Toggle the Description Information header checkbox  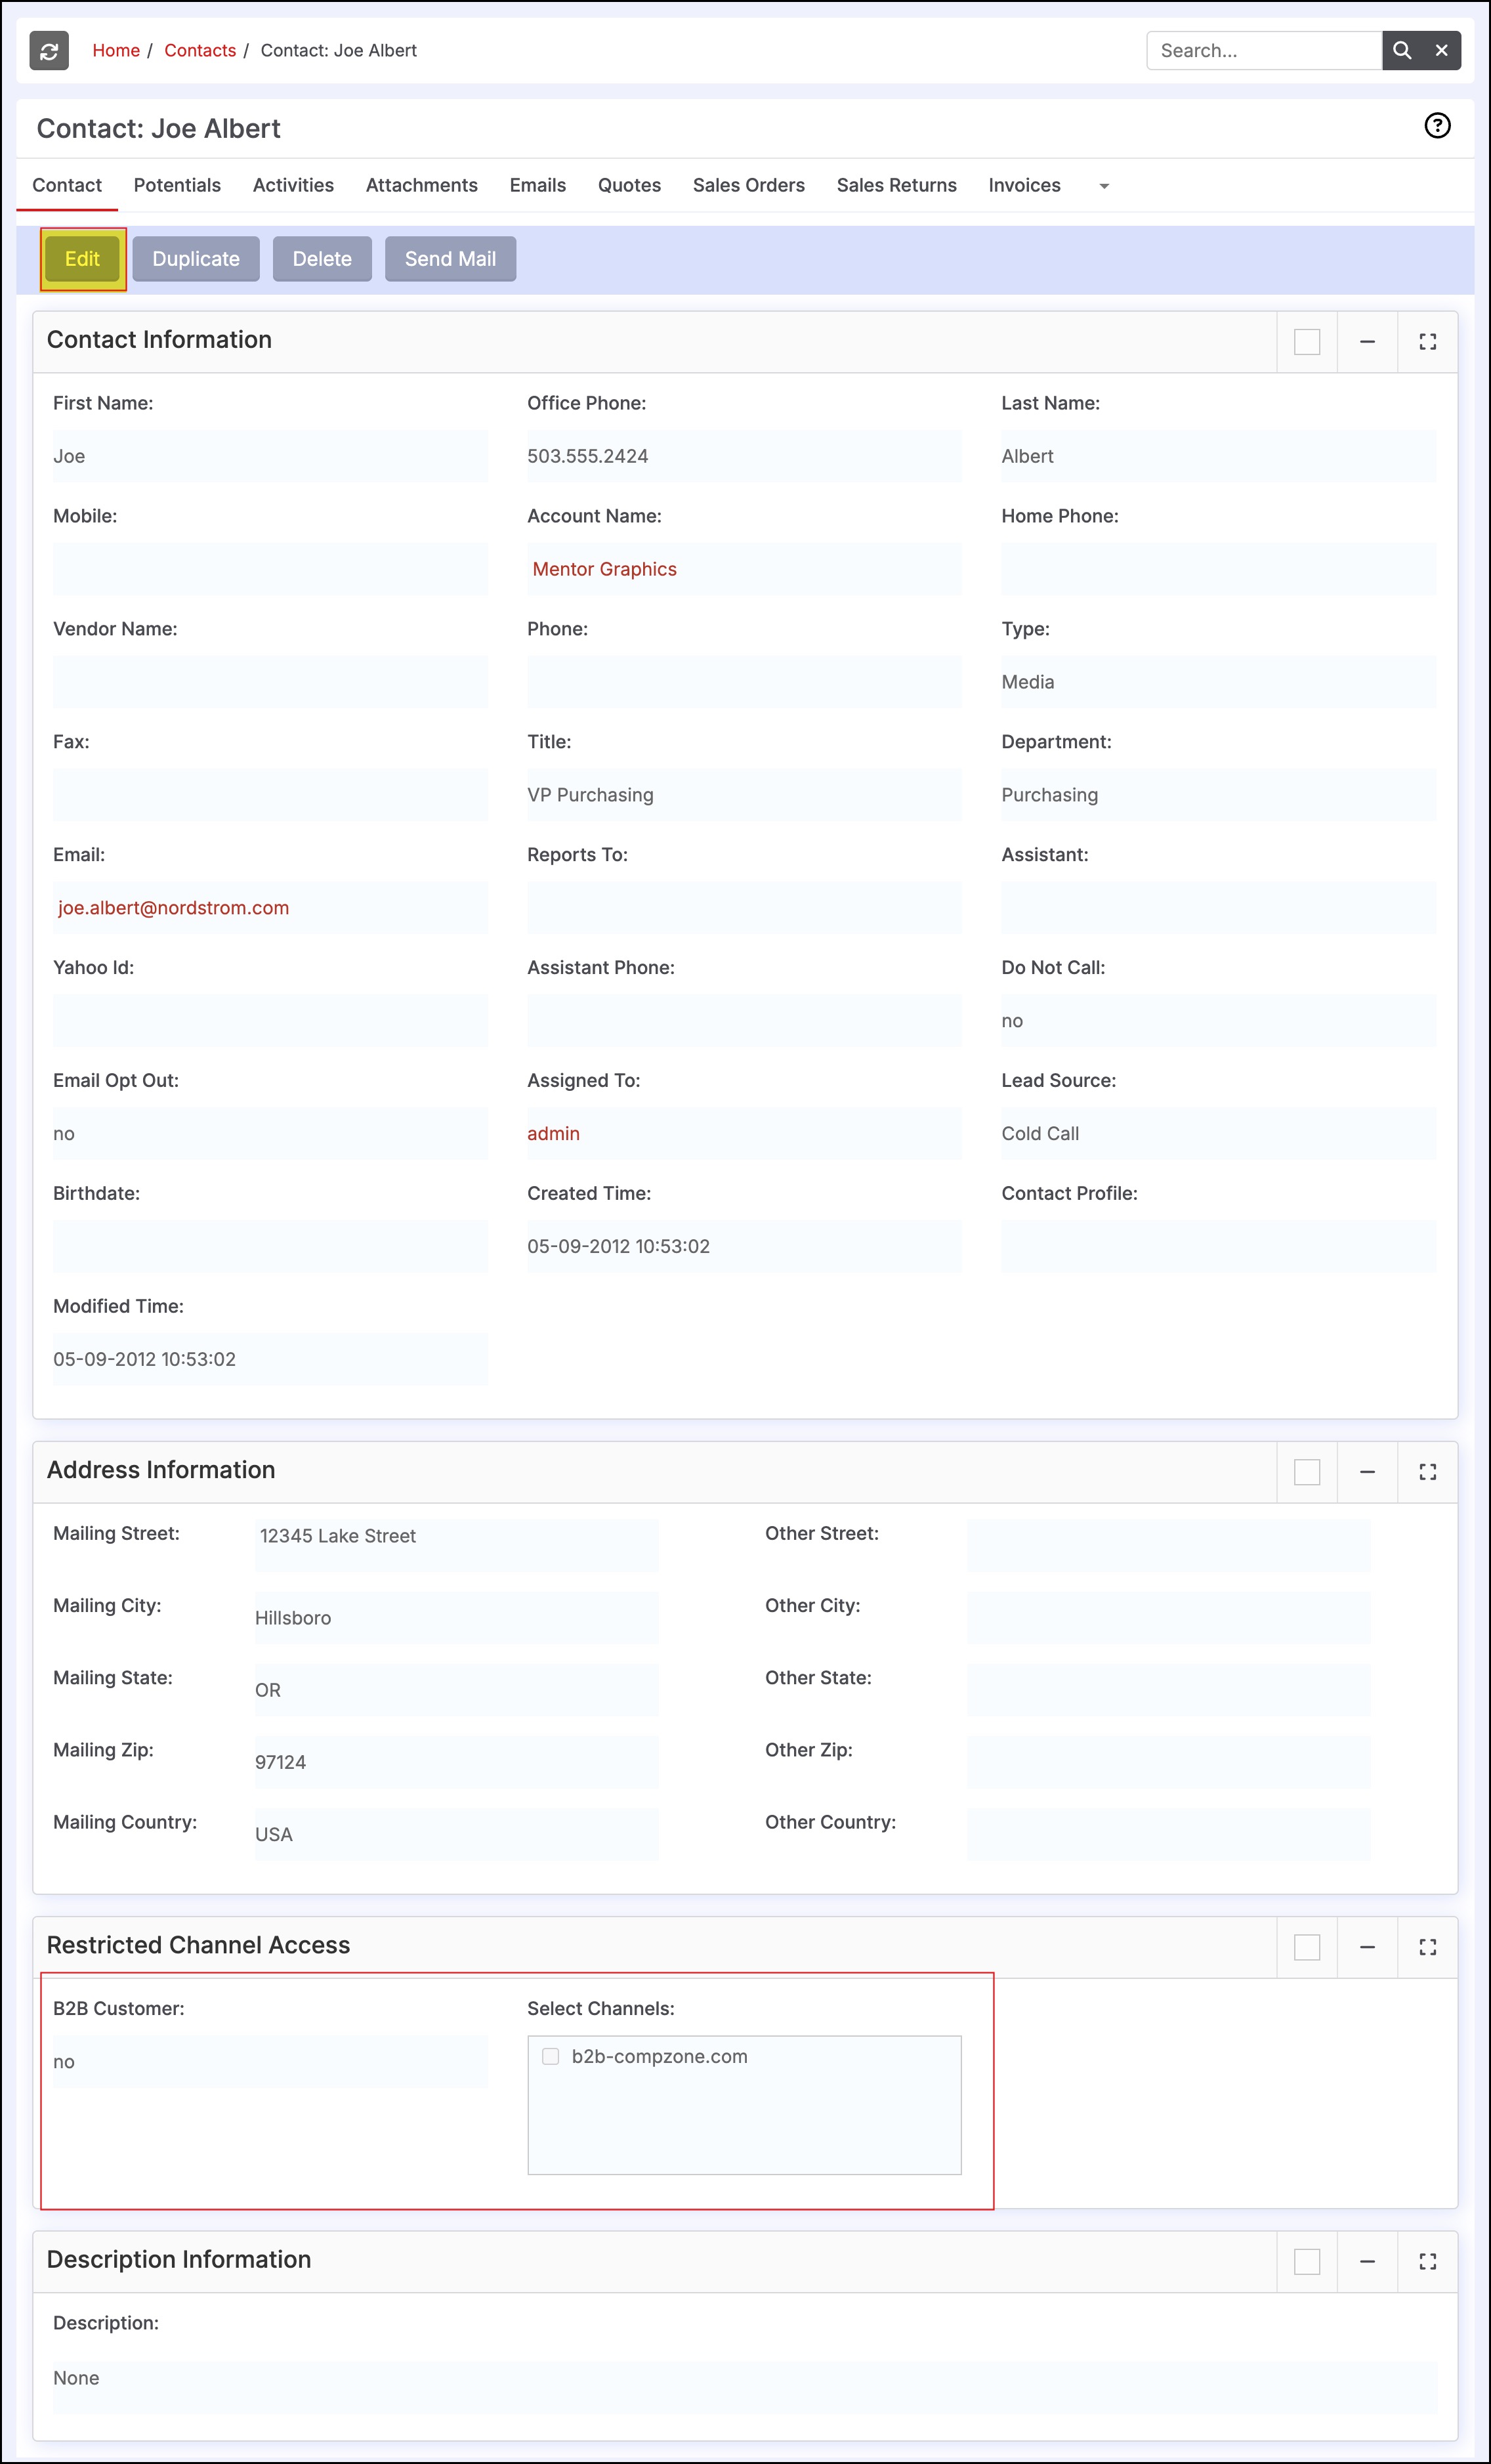tap(1307, 2261)
